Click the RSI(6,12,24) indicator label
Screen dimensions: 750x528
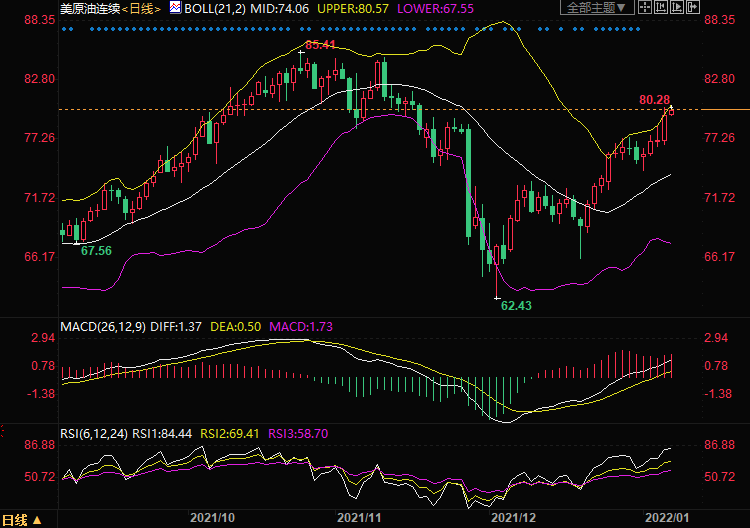pos(93,433)
